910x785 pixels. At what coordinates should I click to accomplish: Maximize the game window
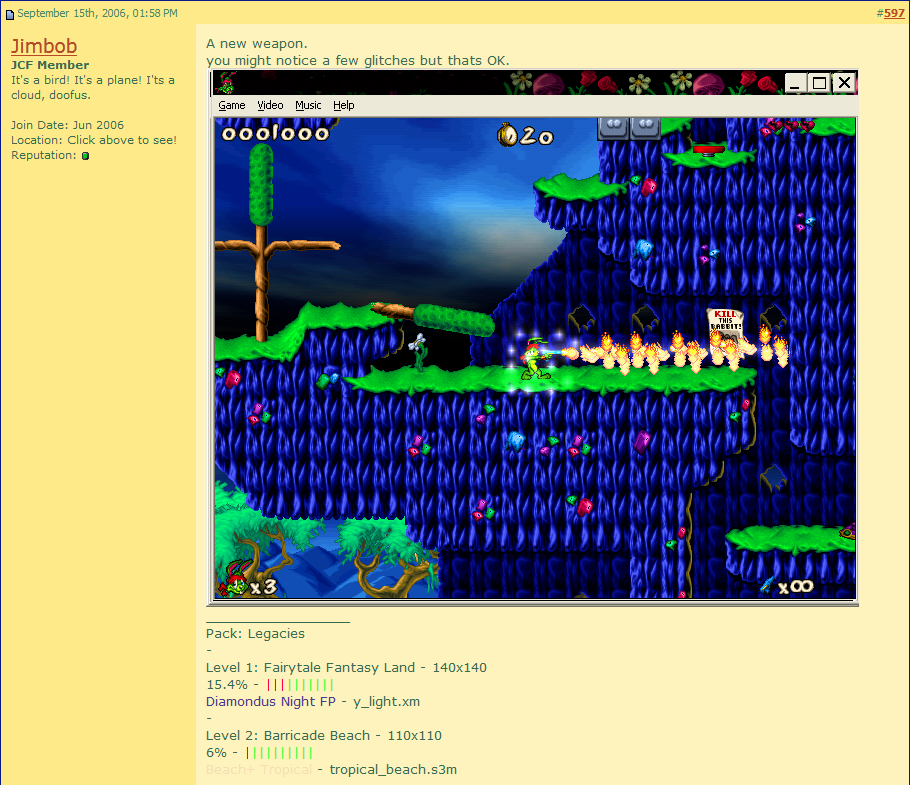pyautogui.click(x=819, y=83)
